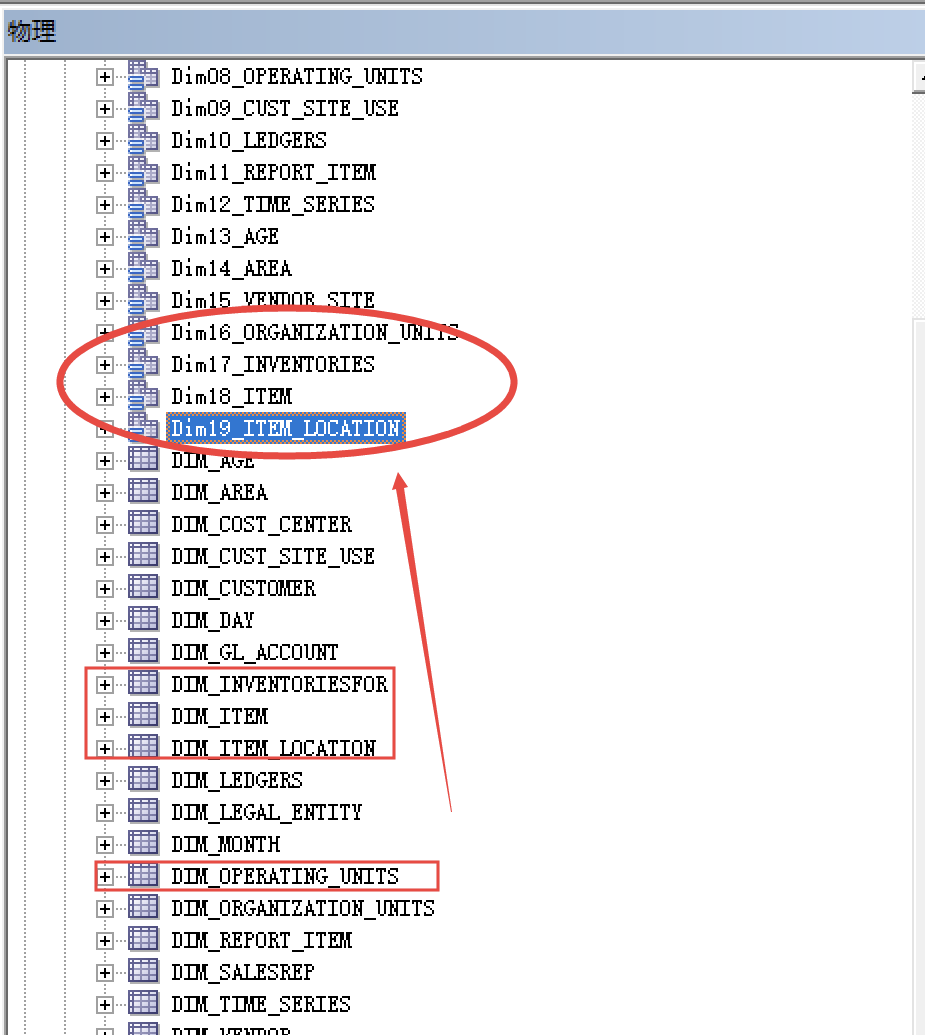
Task: Select the Dim19_ITEM_LOCATION tree item
Action: click(x=285, y=428)
